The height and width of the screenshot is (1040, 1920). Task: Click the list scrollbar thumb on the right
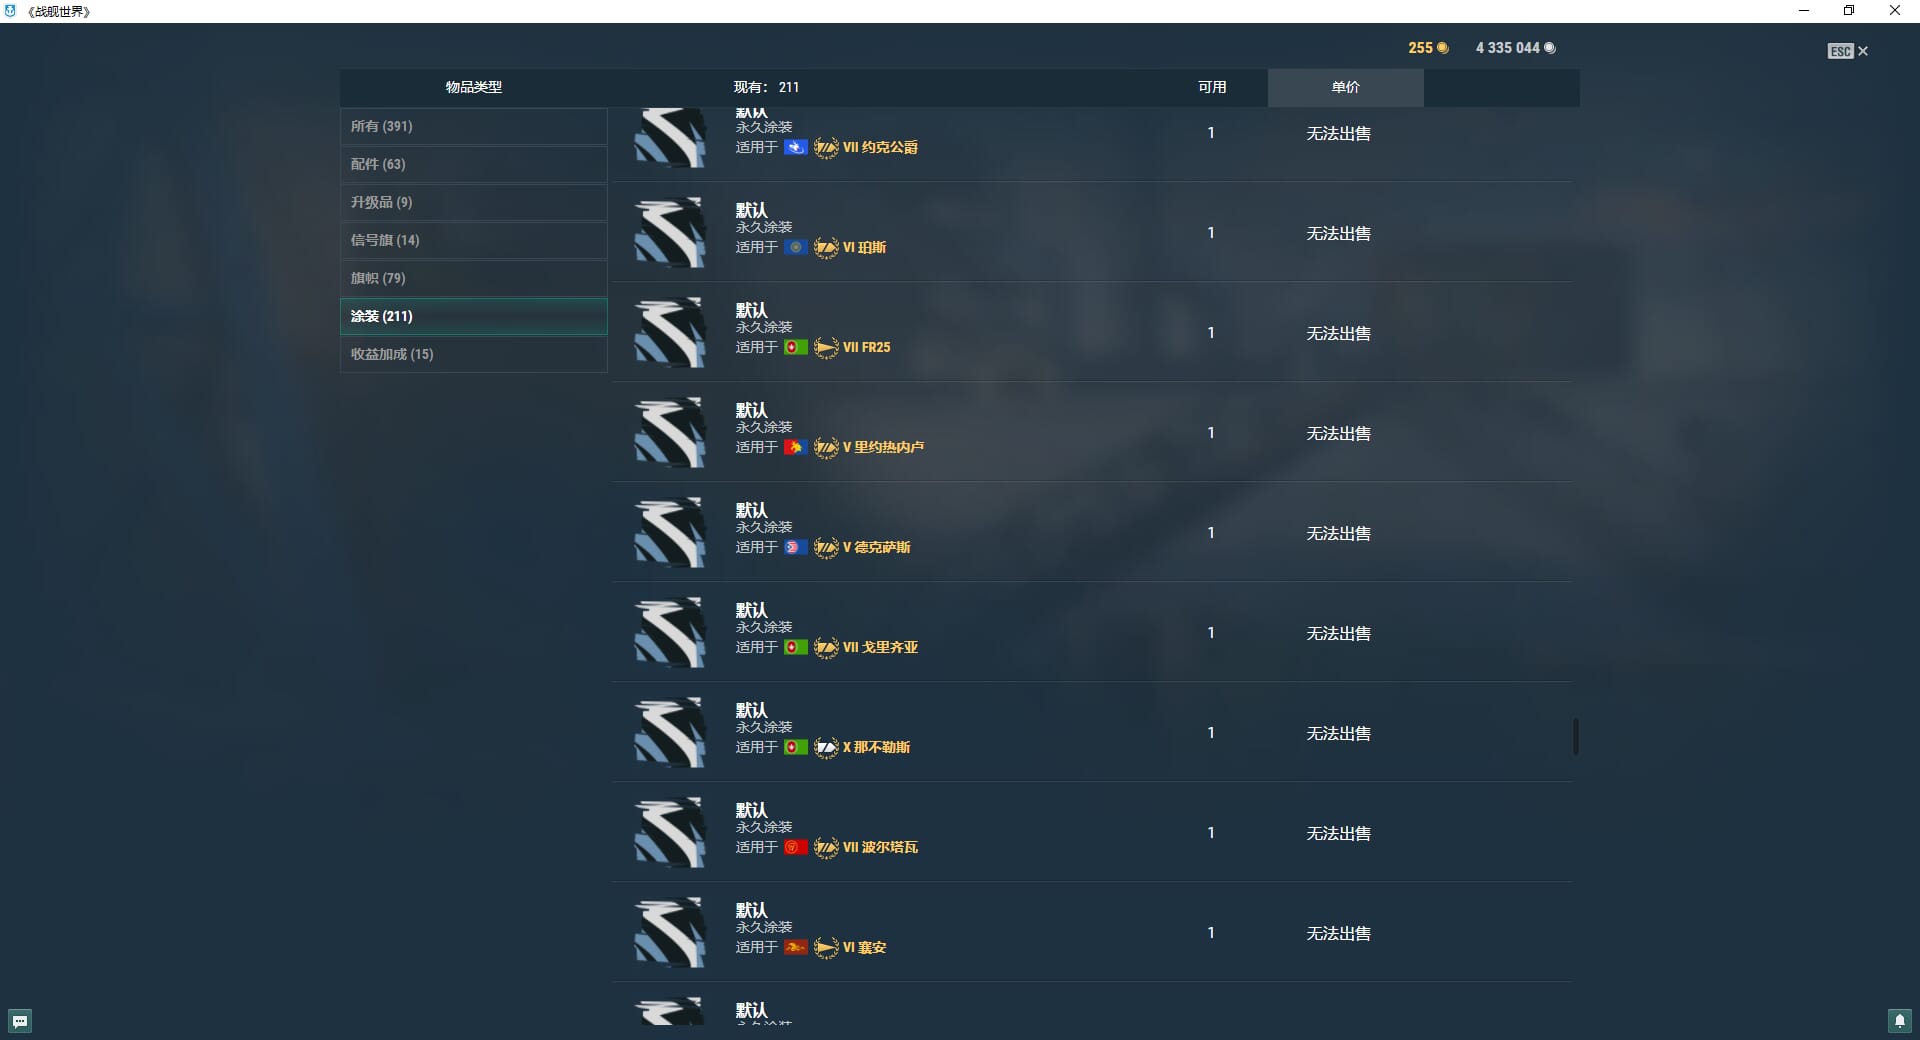point(1576,737)
